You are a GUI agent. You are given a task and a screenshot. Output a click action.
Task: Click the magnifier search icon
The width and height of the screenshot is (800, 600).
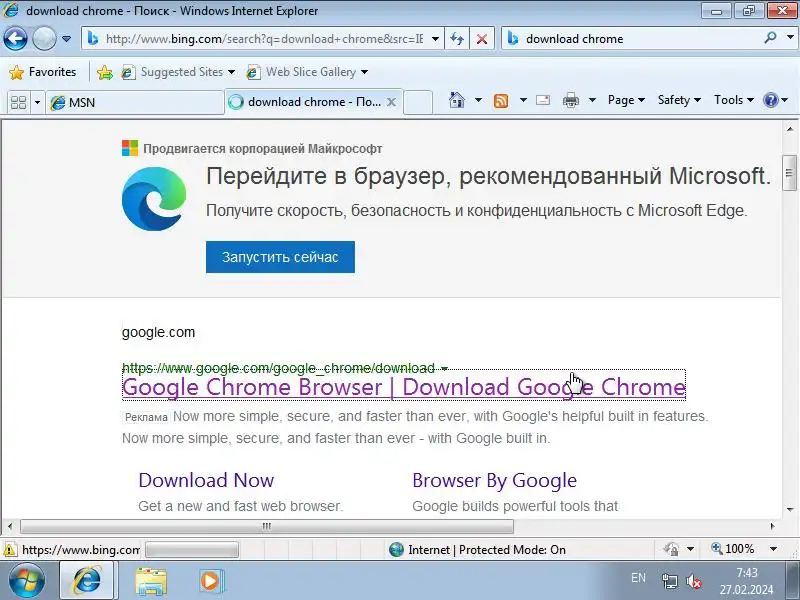pyautogui.click(x=770, y=38)
